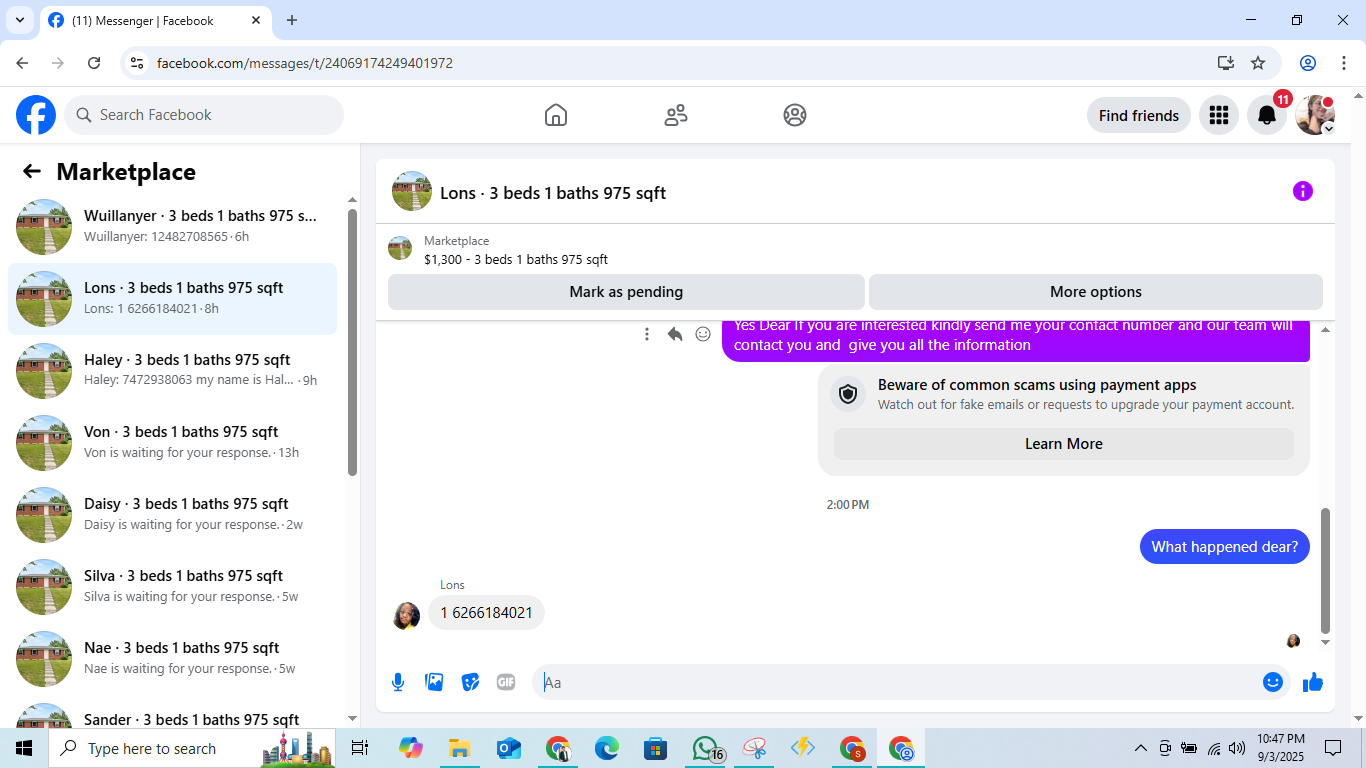Screen dimensions: 1366x768
Task: Open the More options menu
Action: coord(1096,292)
